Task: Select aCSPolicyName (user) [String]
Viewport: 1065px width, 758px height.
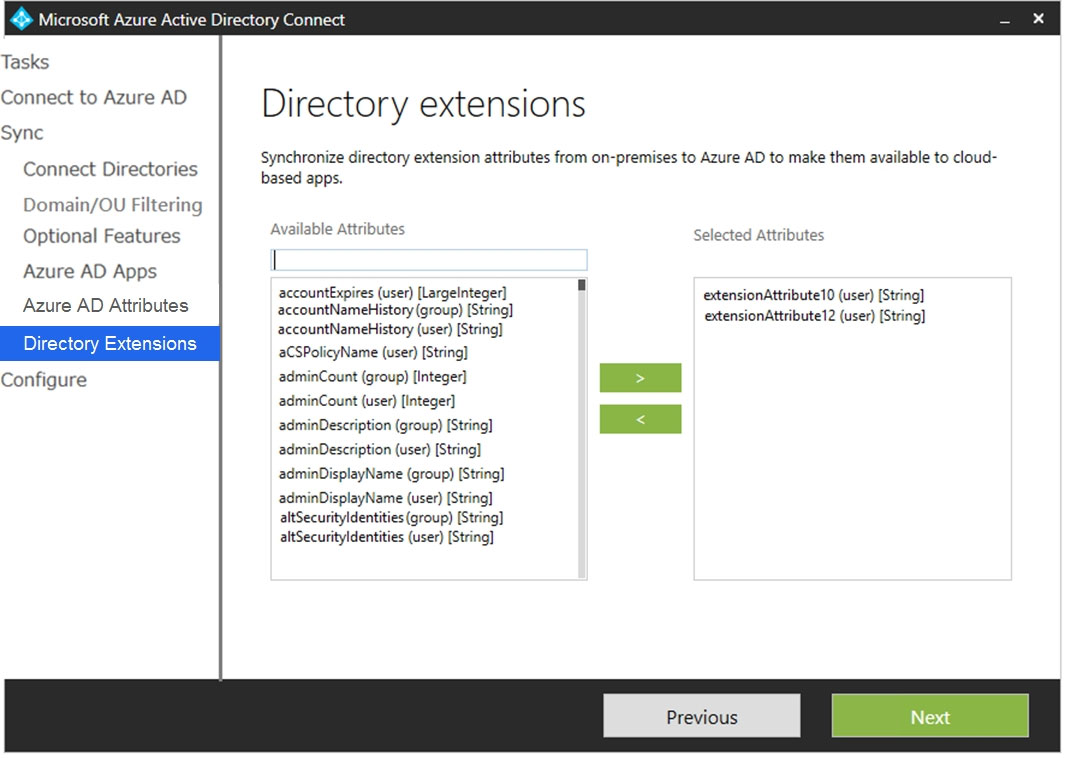Action: click(x=373, y=353)
